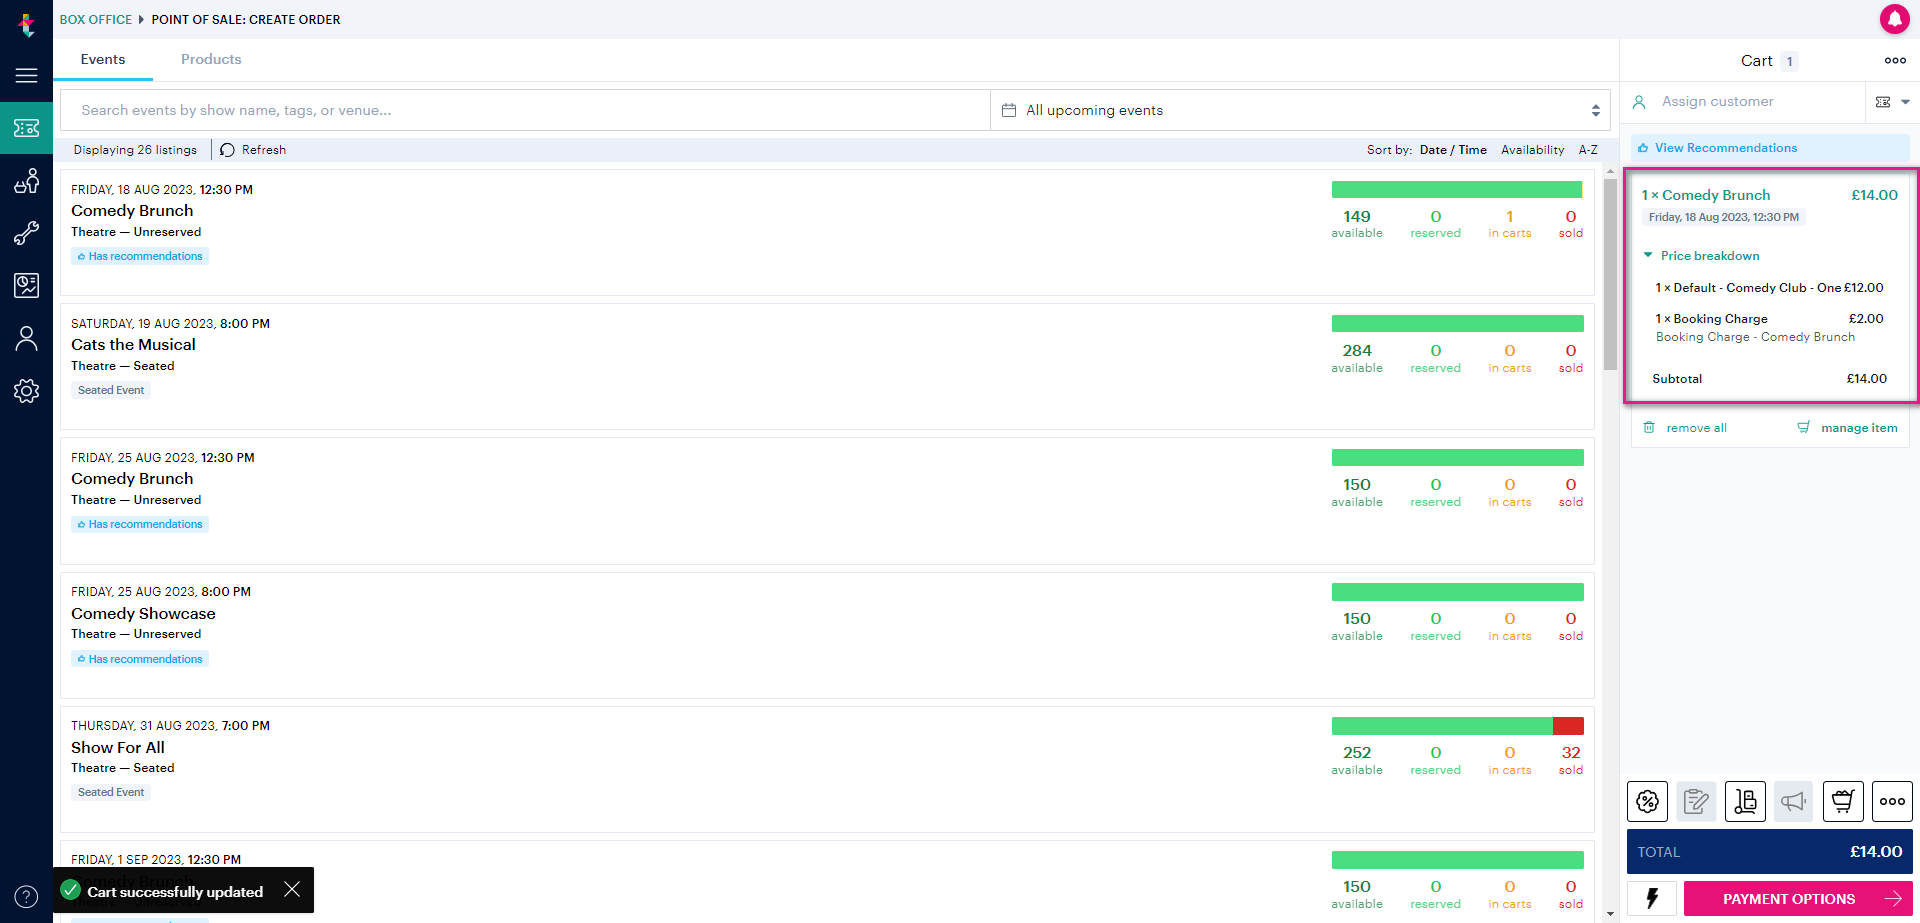Sort listings A-Z

click(x=1588, y=150)
